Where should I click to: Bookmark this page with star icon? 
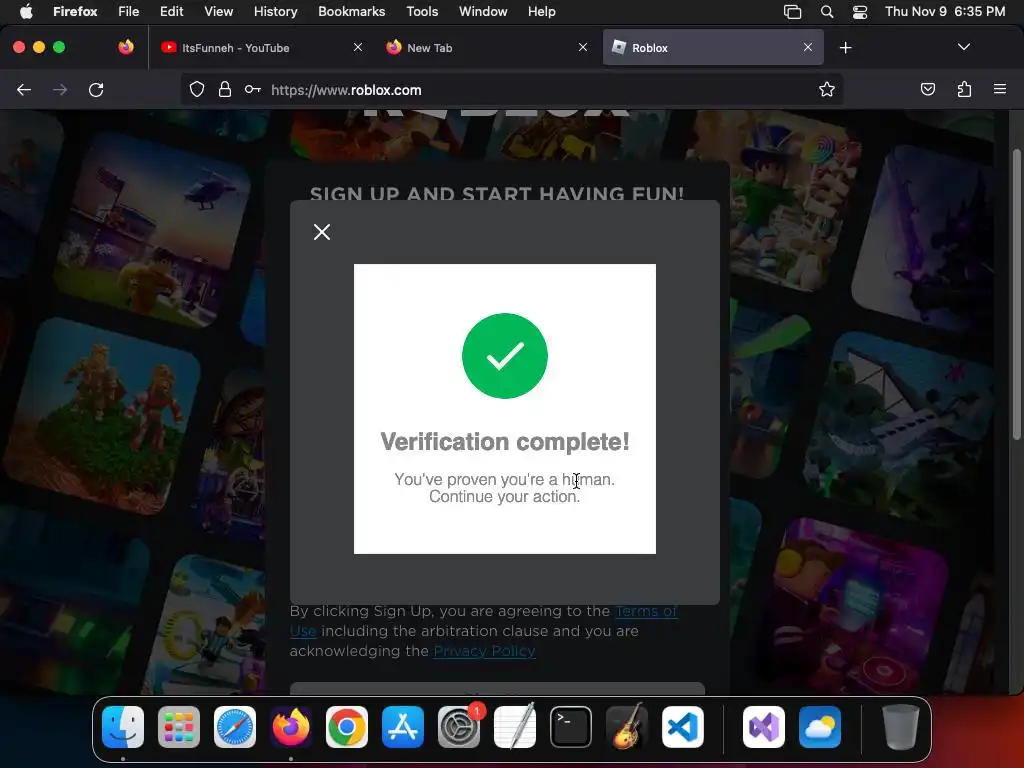(827, 89)
